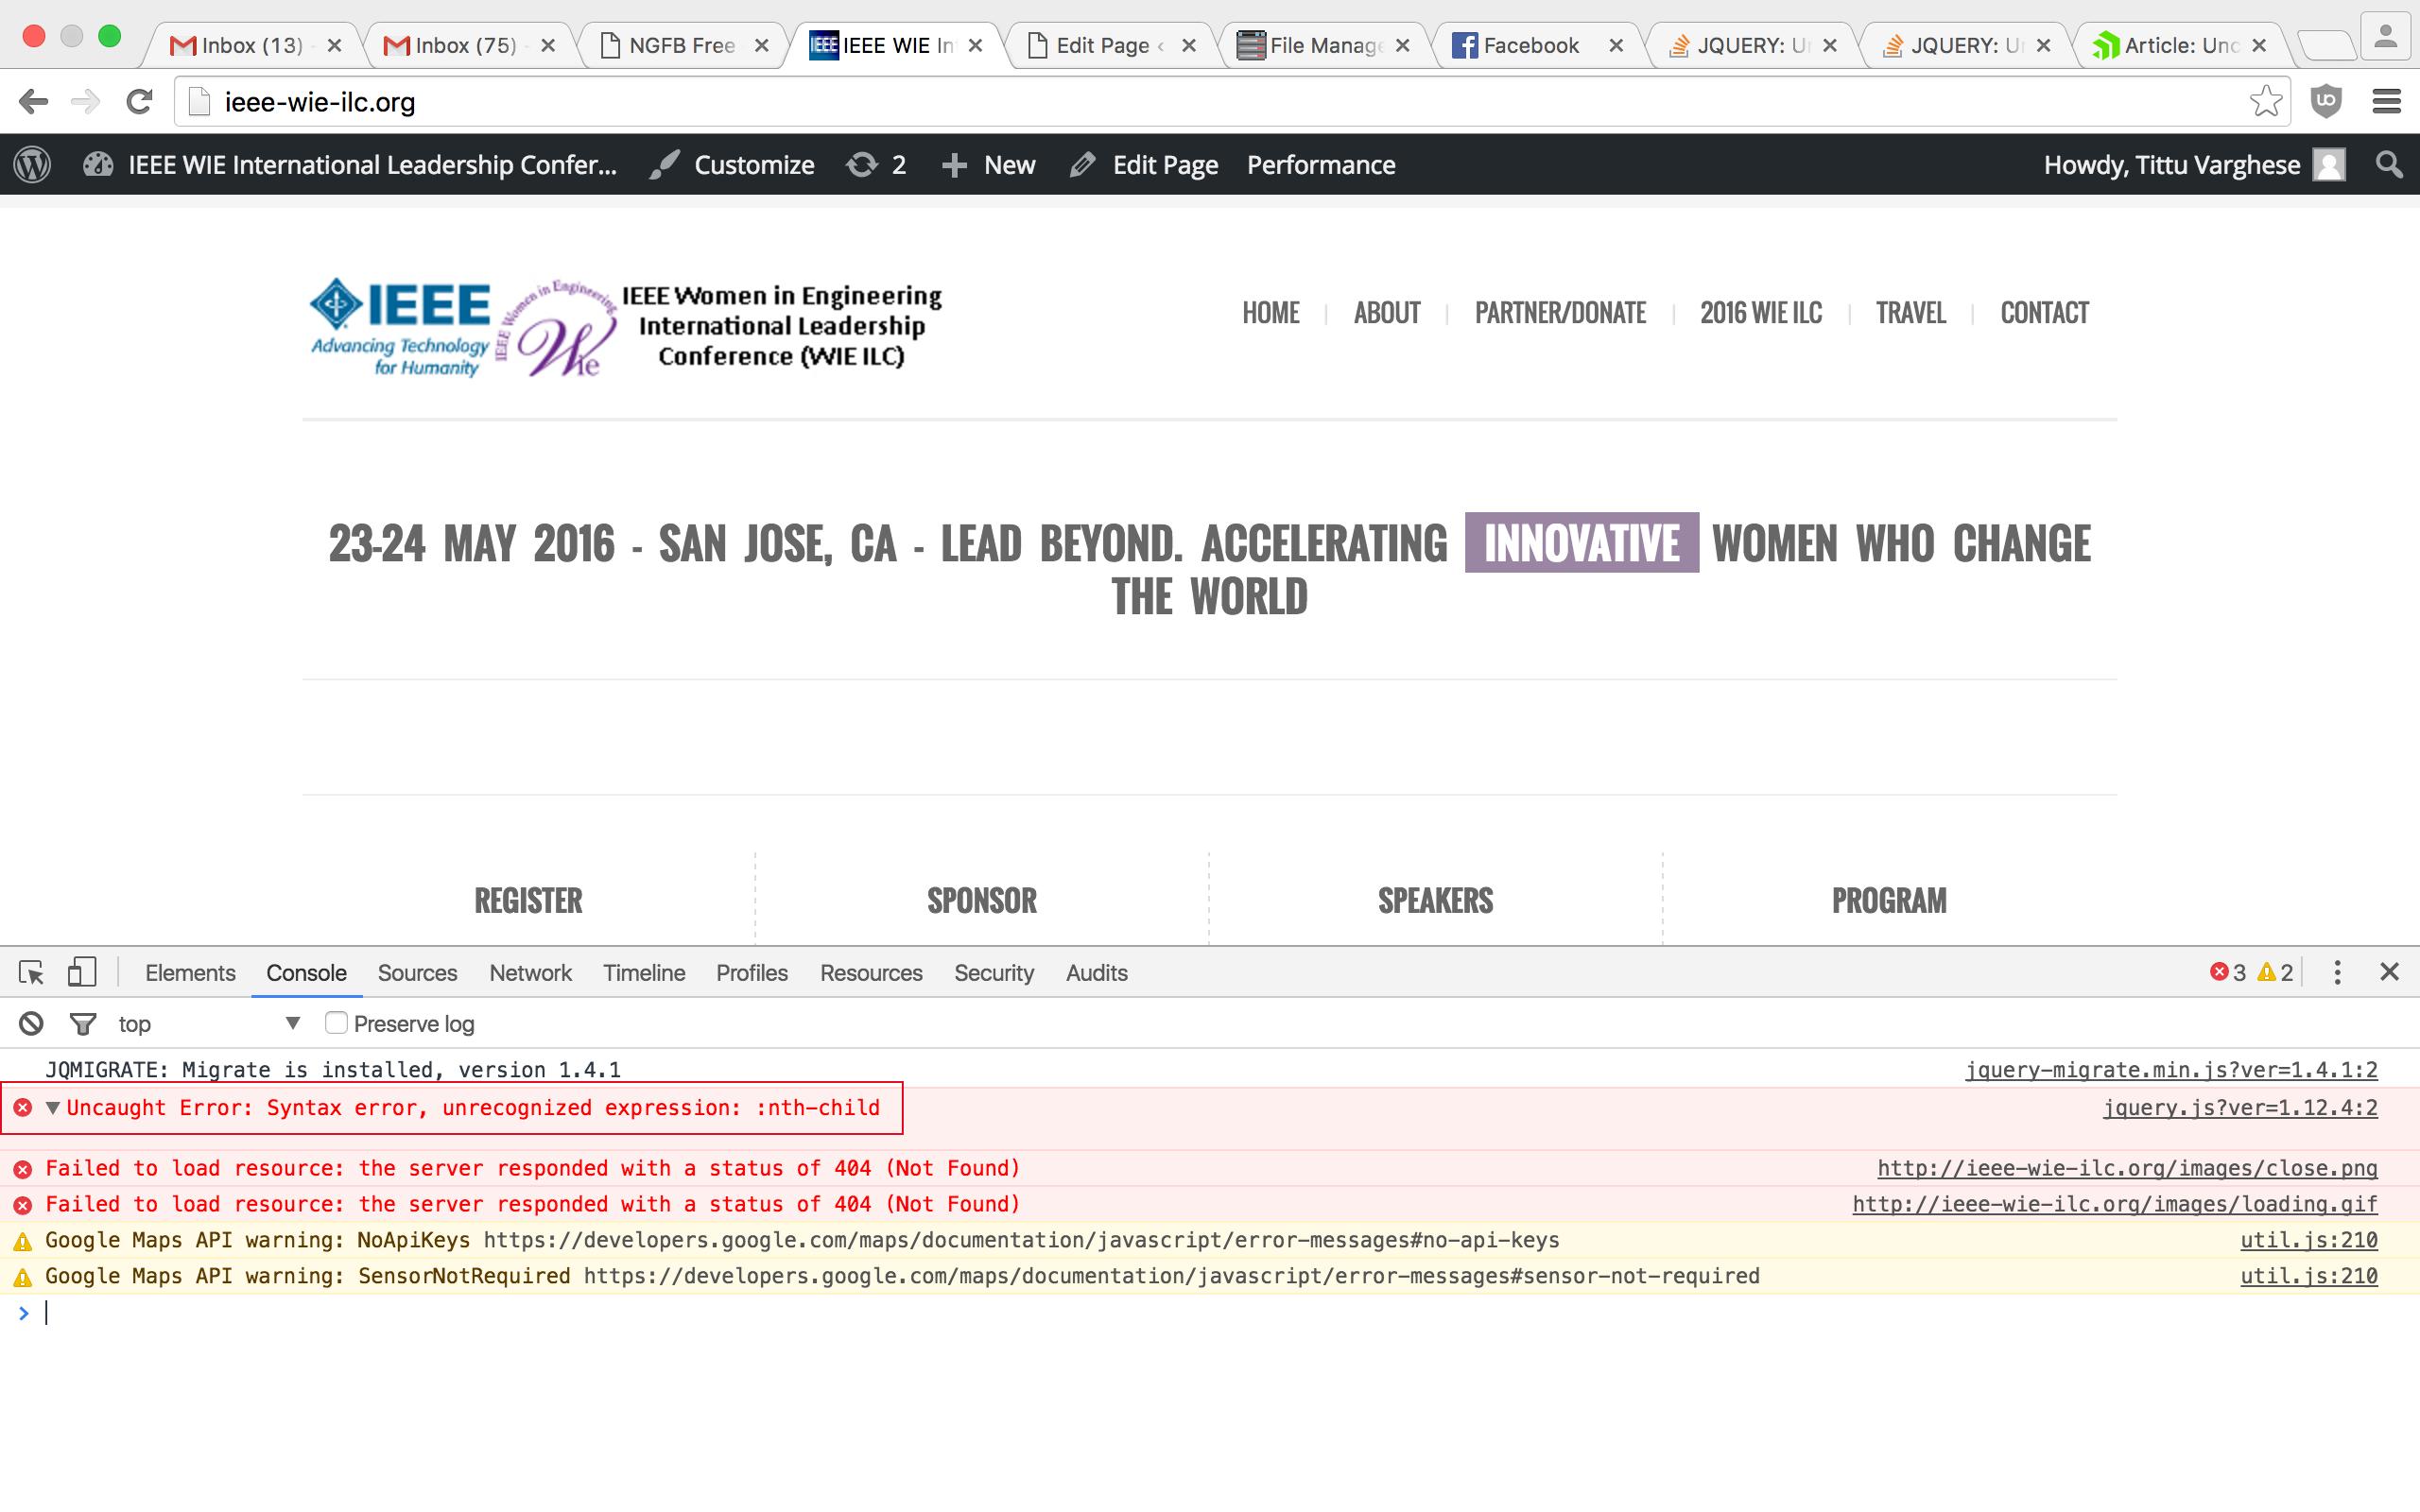This screenshot has height=1512, width=2420.
Task: Switch to the Sources tab
Action: 417,972
